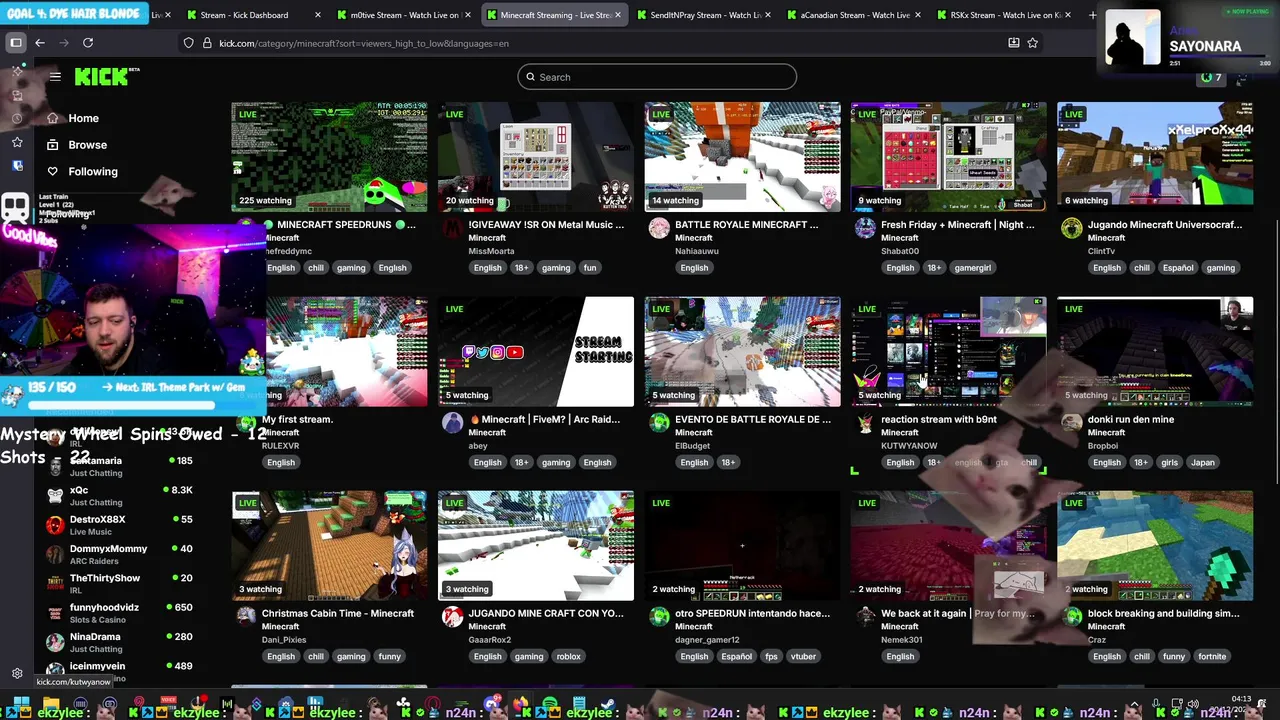Click the Following heart icon
This screenshot has width=1280, height=720.
[53, 171]
